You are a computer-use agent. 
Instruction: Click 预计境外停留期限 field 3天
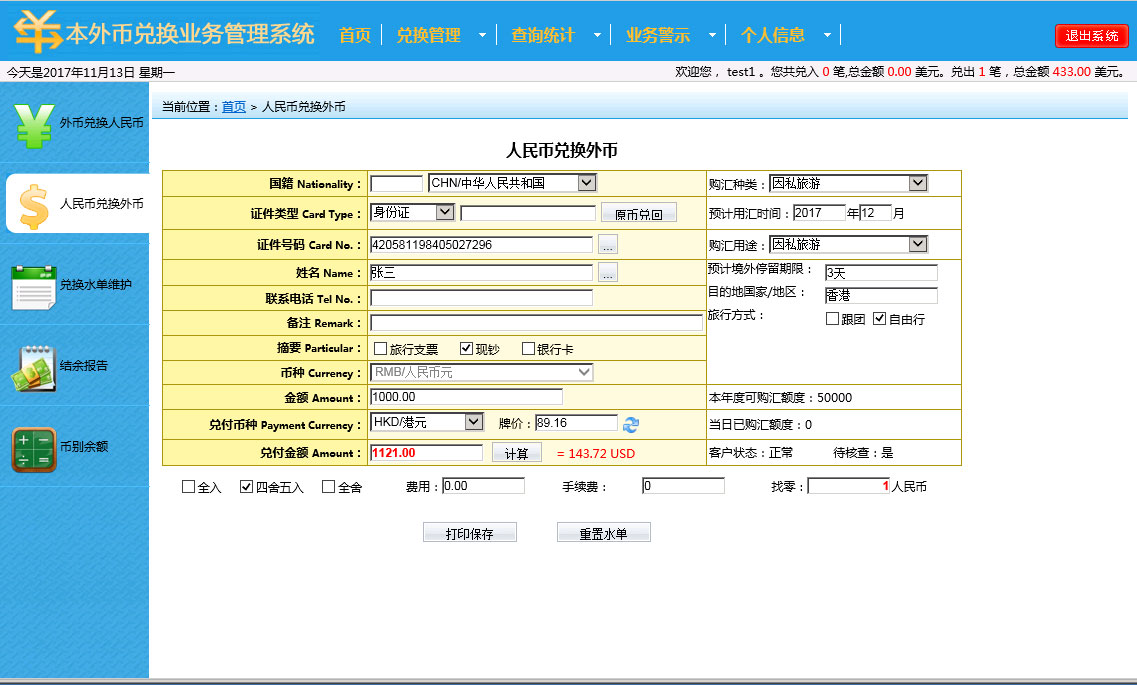(881, 273)
